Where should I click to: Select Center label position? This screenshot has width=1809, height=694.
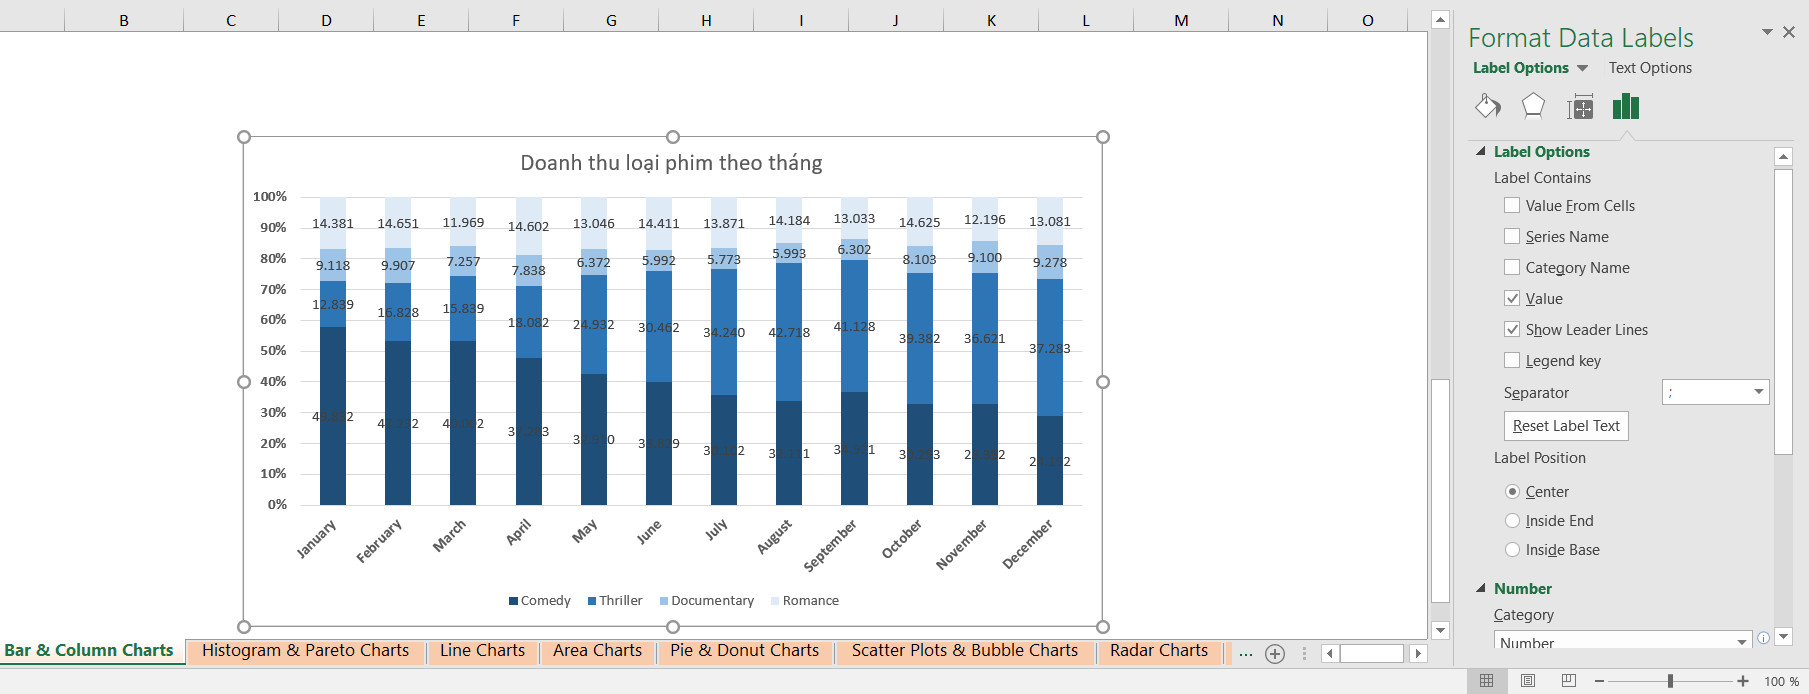click(x=1512, y=491)
